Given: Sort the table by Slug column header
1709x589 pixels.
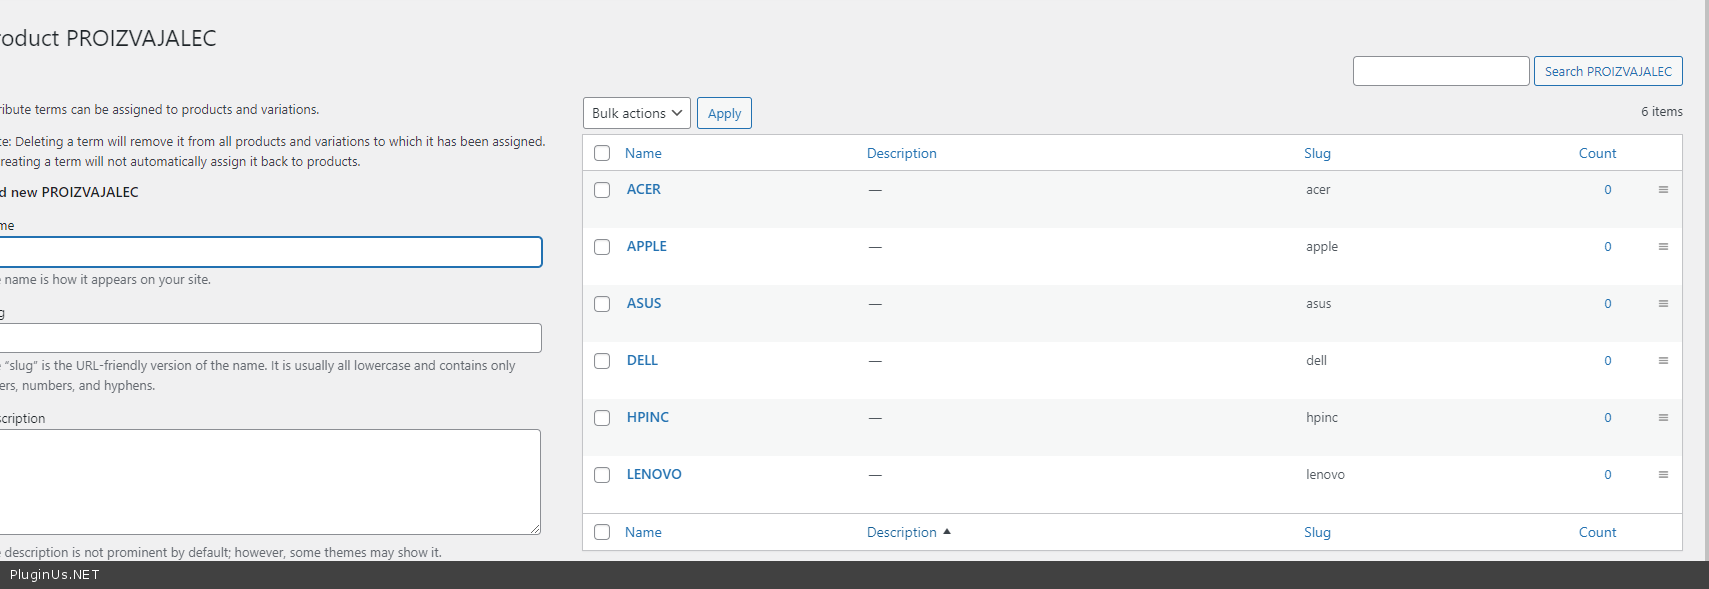Looking at the screenshot, I should point(1317,153).
